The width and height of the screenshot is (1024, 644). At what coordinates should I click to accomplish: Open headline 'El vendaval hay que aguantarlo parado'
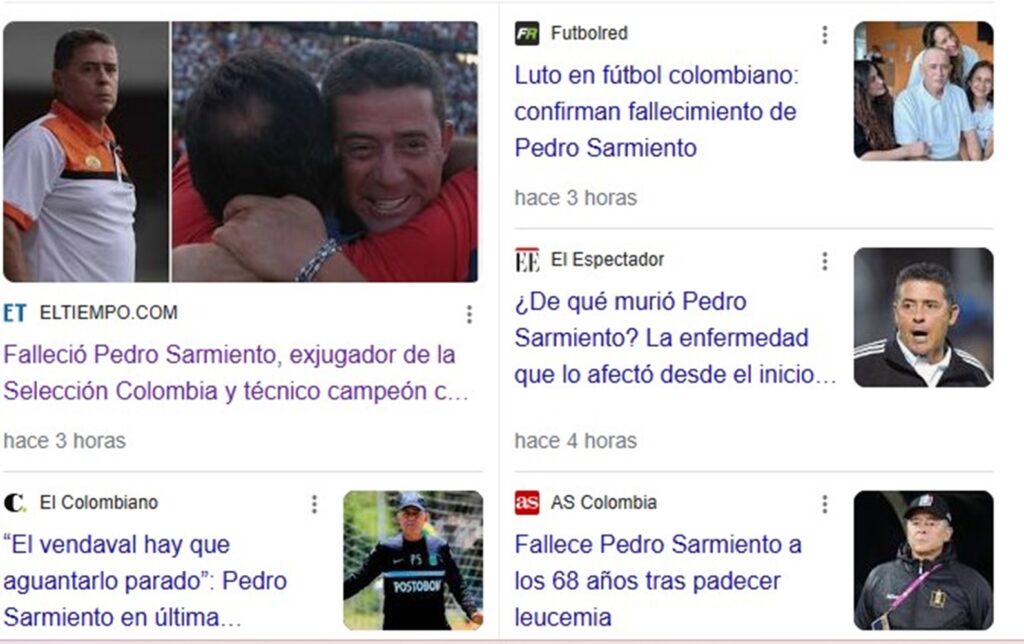pyautogui.click(x=145, y=581)
